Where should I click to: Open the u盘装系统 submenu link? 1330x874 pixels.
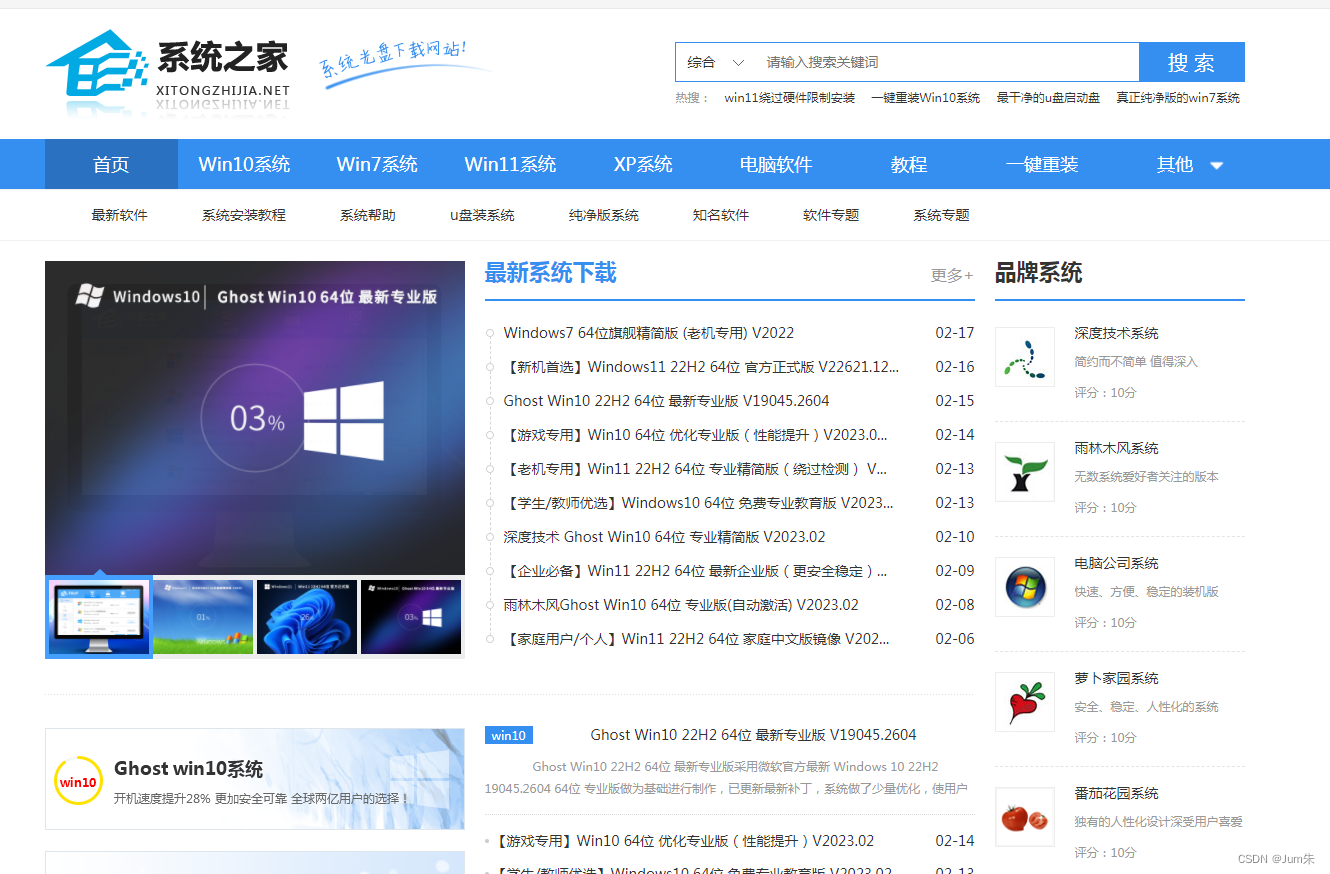482,215
